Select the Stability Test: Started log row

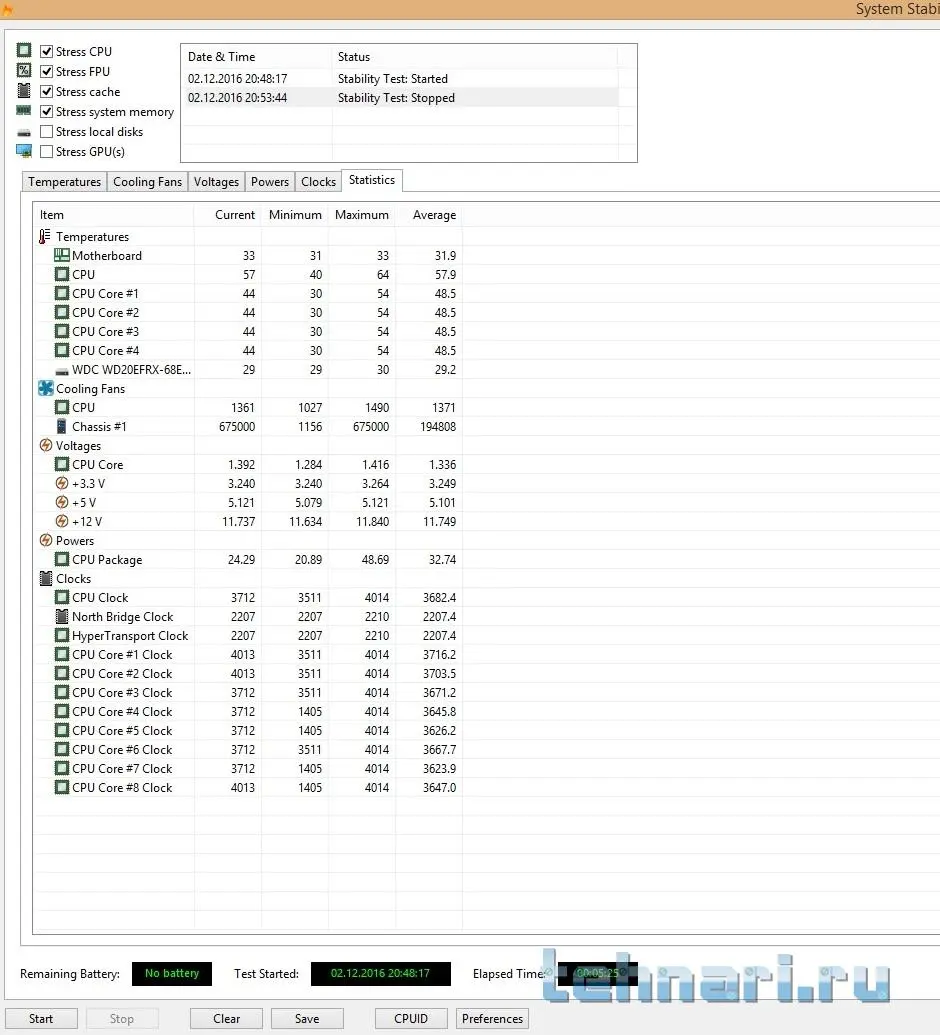pos(401,79)
